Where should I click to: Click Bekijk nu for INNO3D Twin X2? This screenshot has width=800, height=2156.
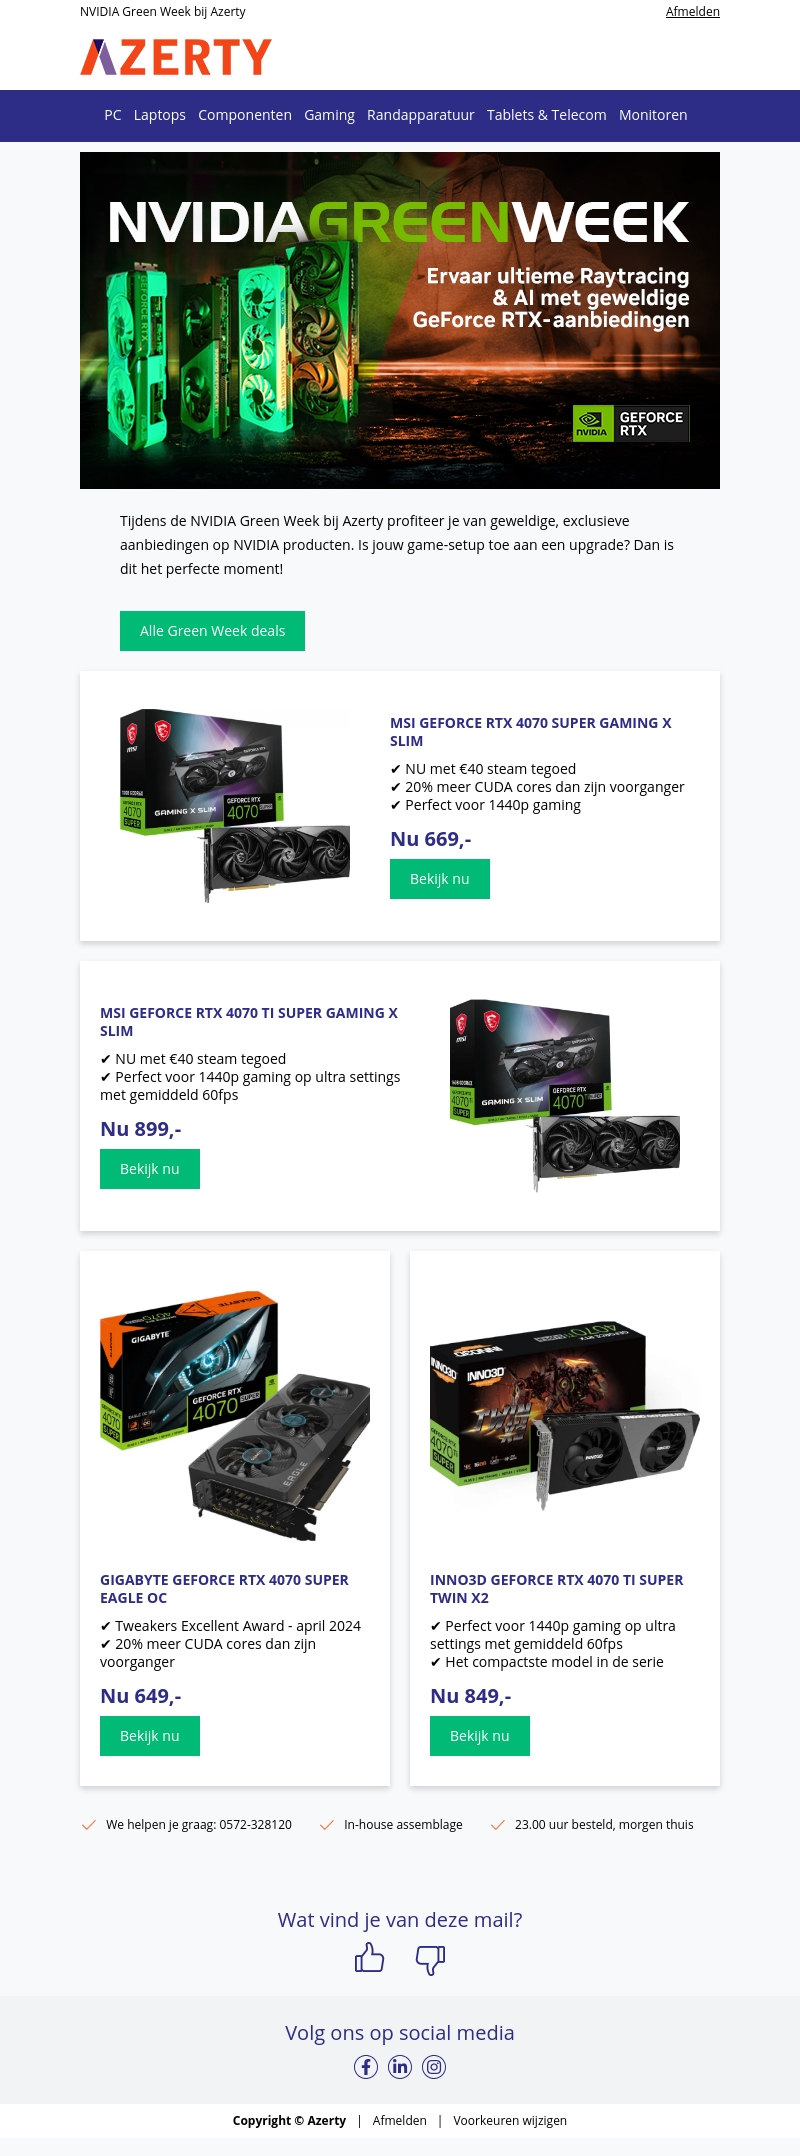480,1736
